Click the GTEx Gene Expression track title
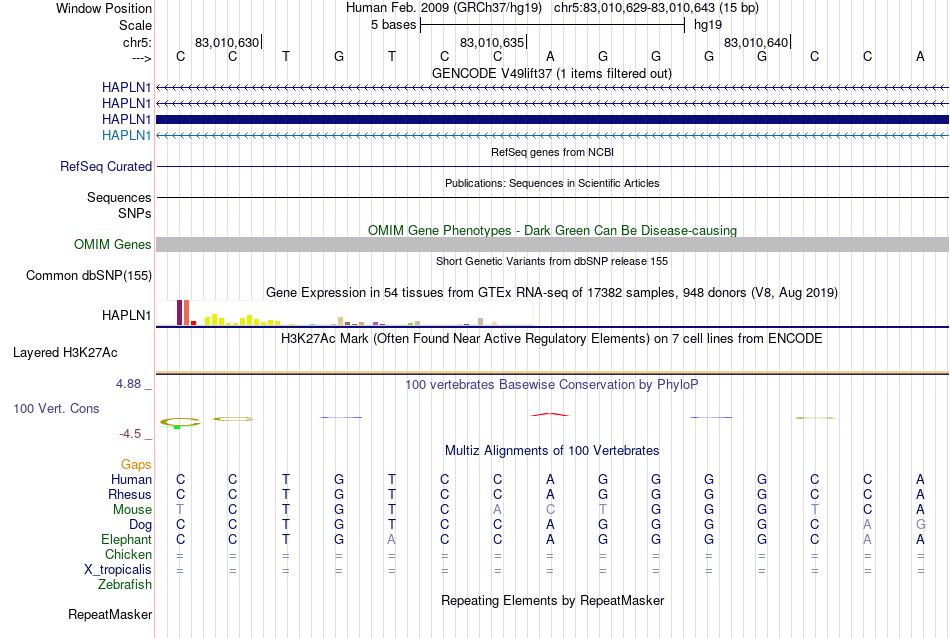The height and width of the screenshot is (638, 950). coord(552,293)
